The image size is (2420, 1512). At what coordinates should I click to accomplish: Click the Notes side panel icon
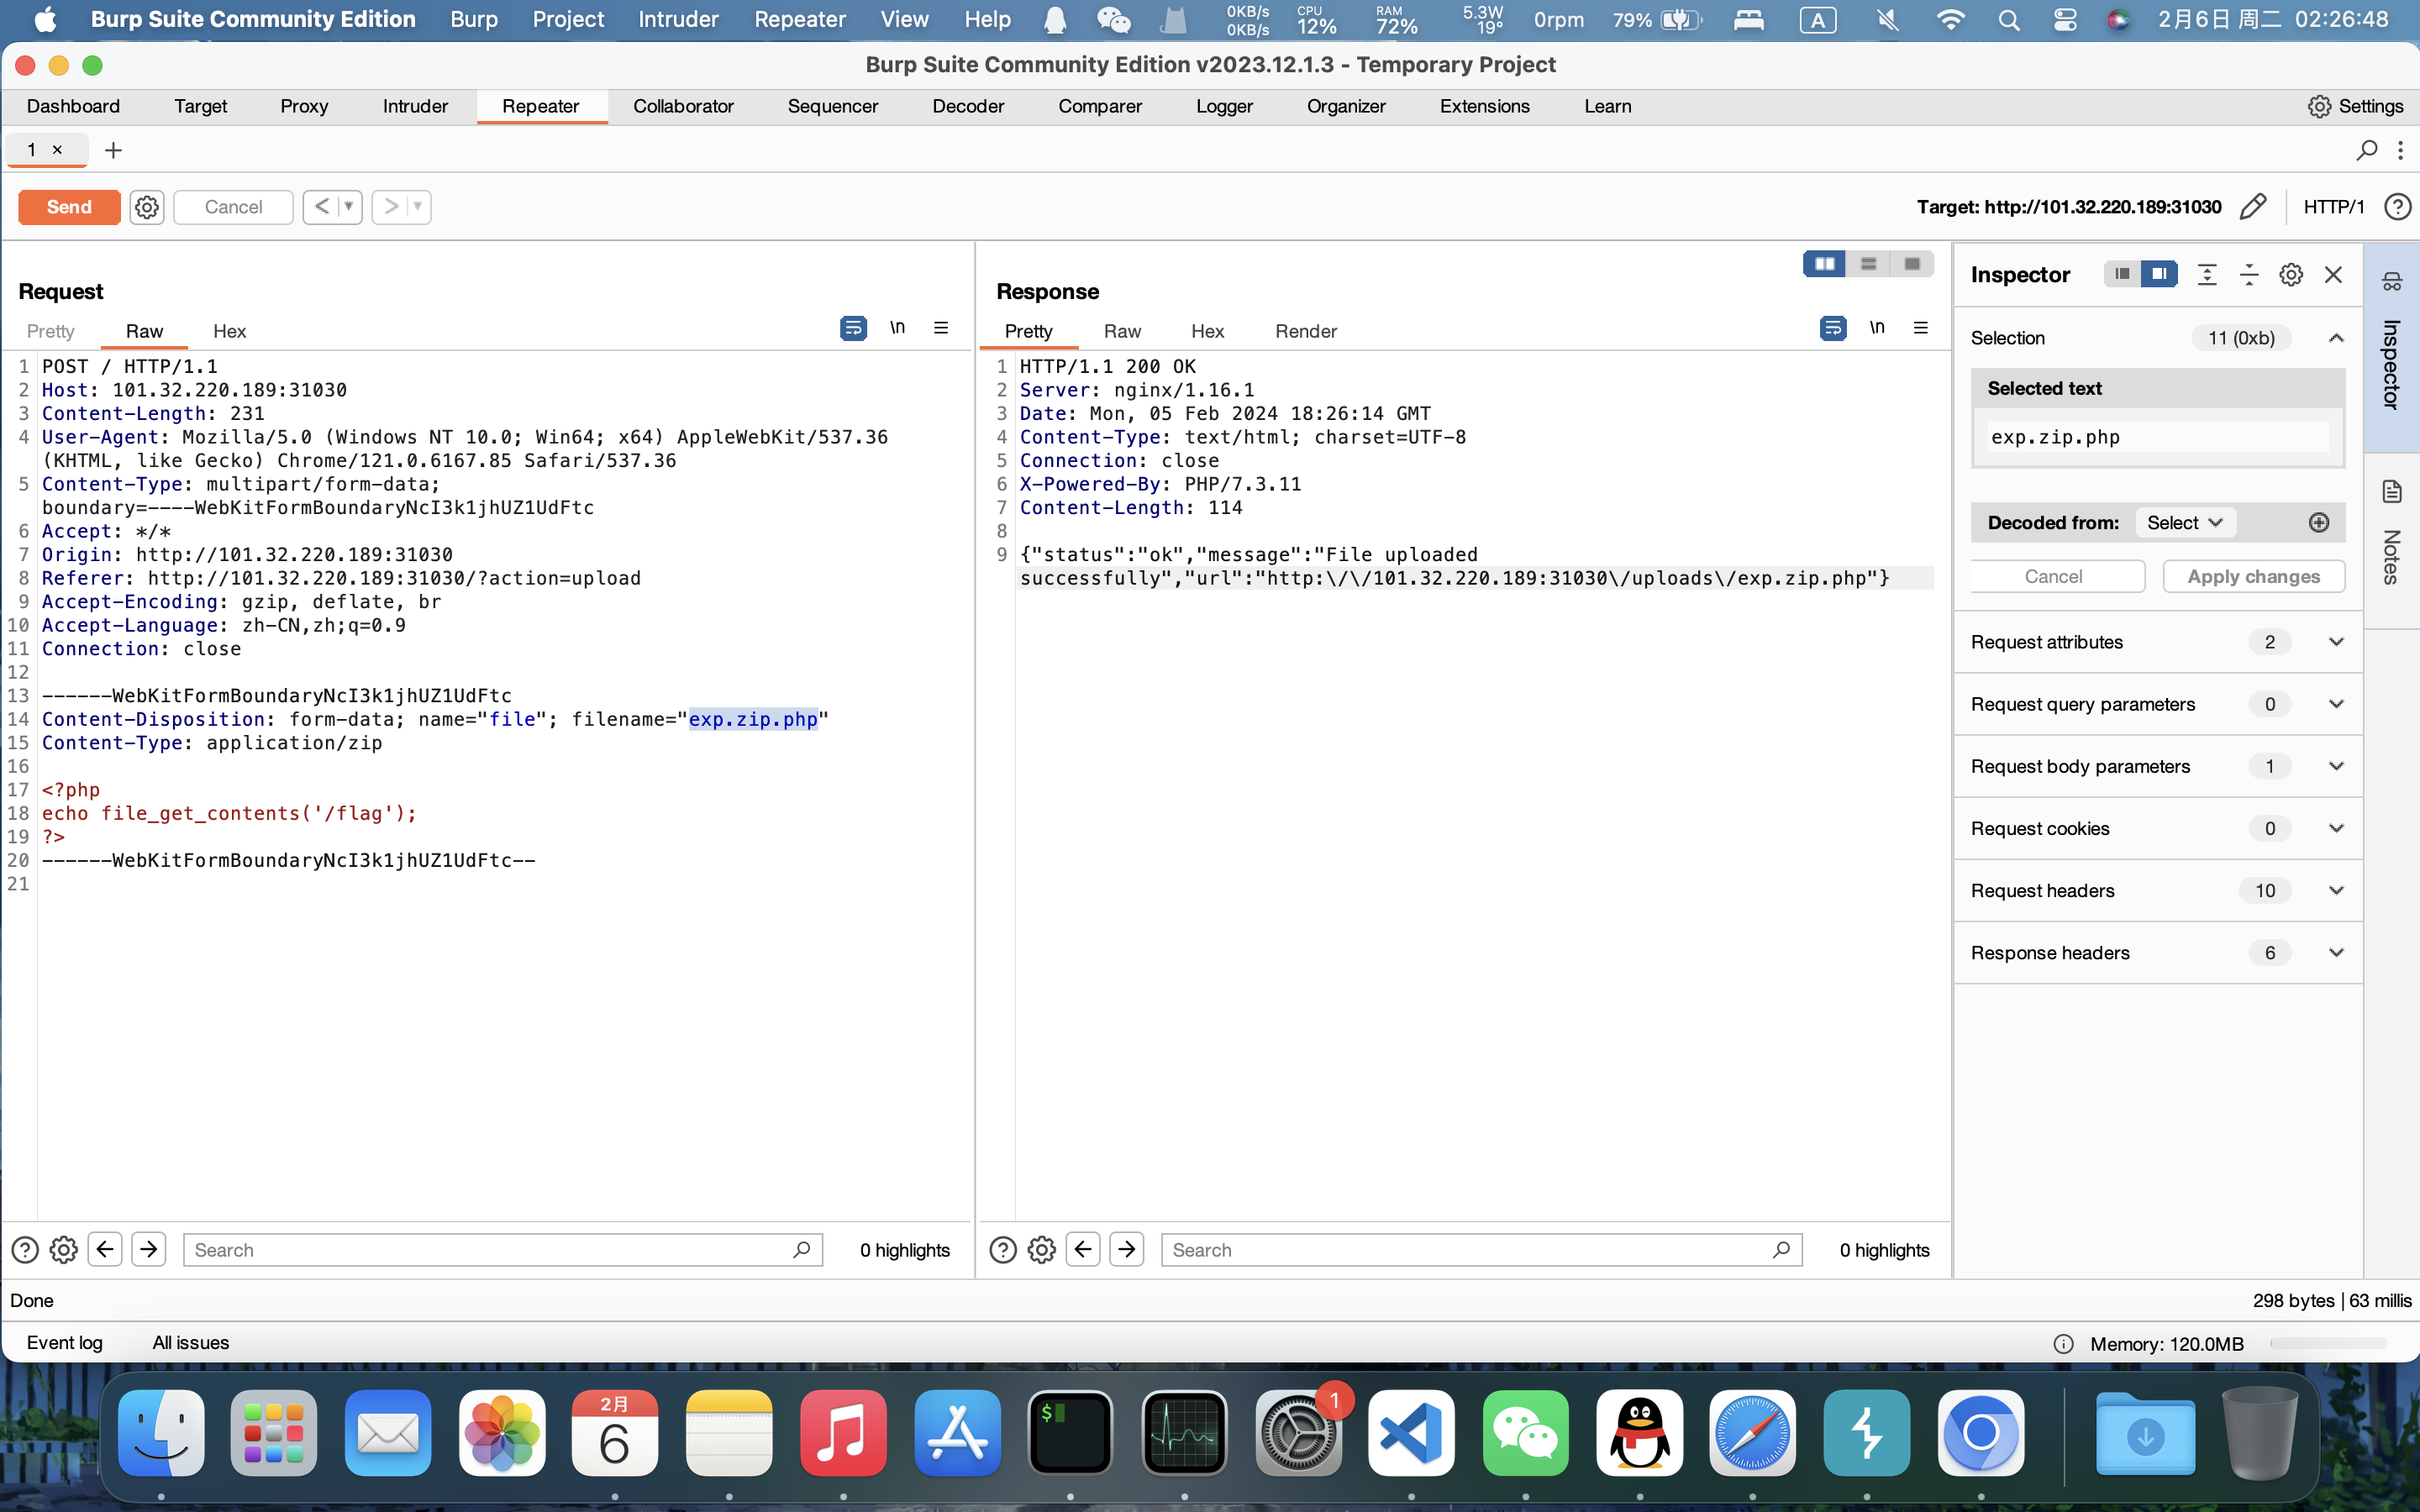pyautogui.click(x=2391, y=492)
